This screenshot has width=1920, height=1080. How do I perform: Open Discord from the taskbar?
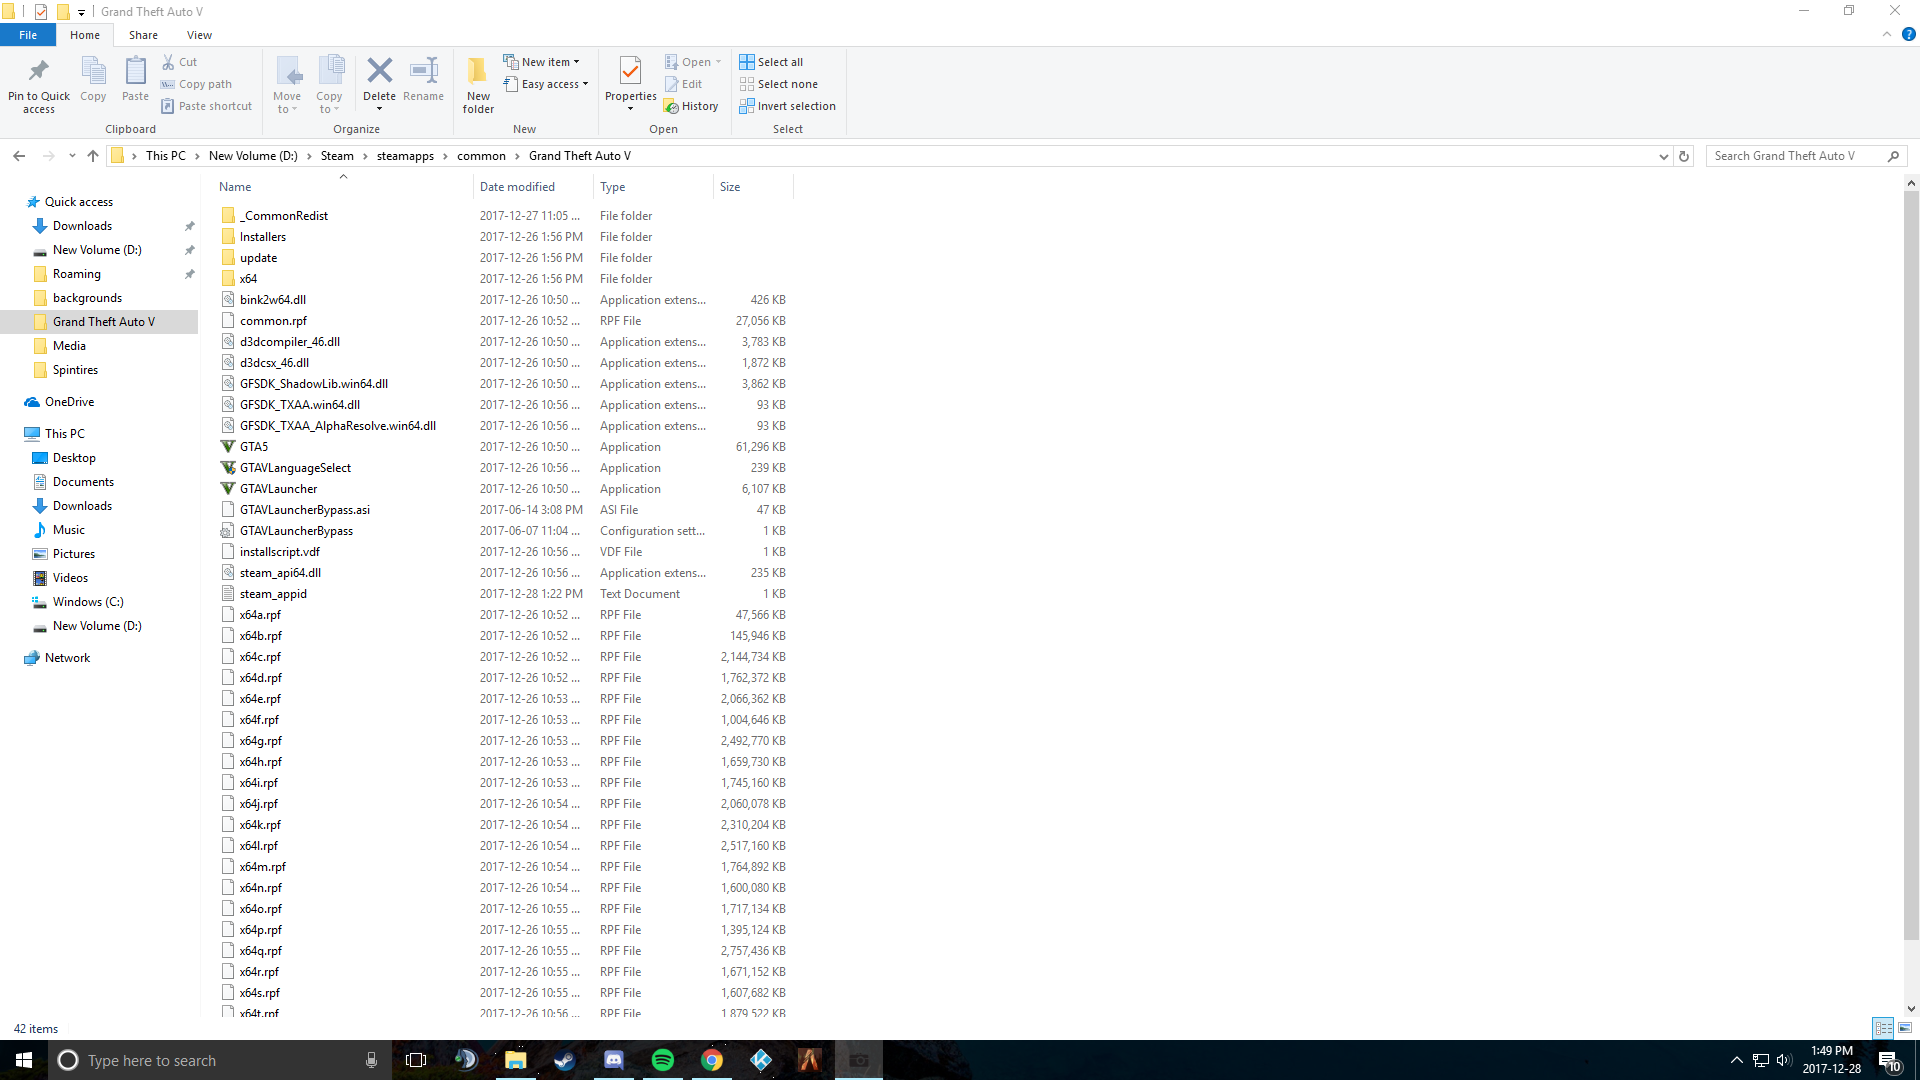[613, 1060]
